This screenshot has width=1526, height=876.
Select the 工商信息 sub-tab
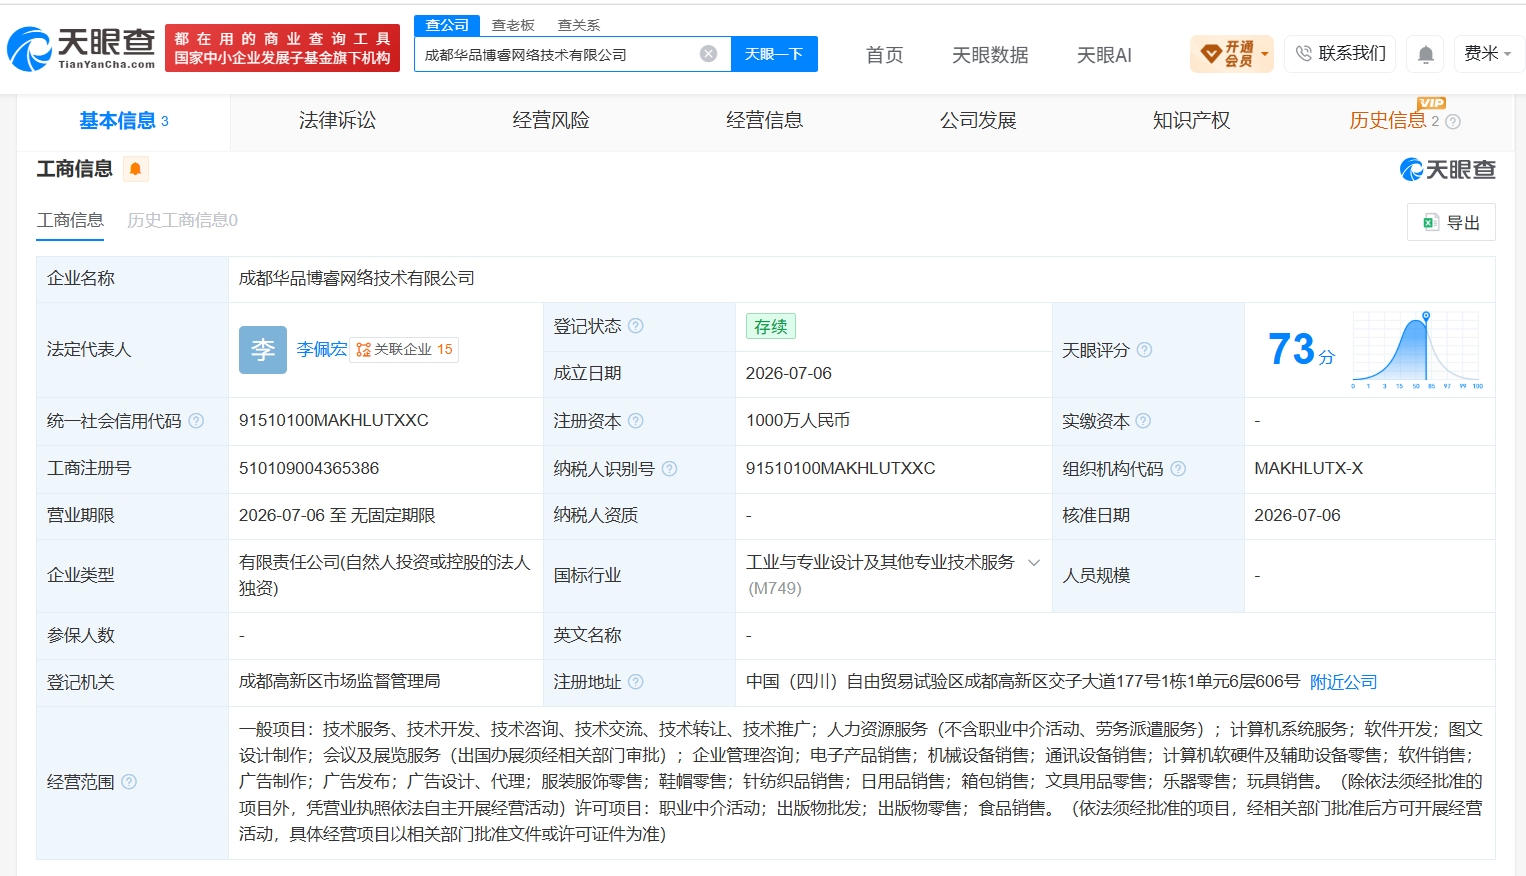pos(70,220)
